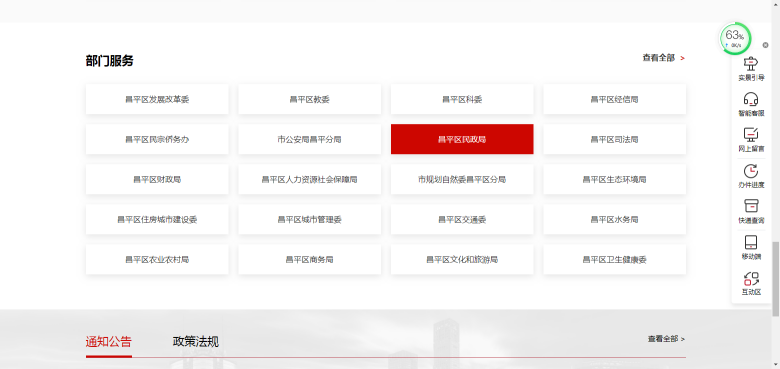The height and width of the screenshot is (369, 780).
Task: Open 昌平区经信局 department
Action: click(x=614, y=99)
